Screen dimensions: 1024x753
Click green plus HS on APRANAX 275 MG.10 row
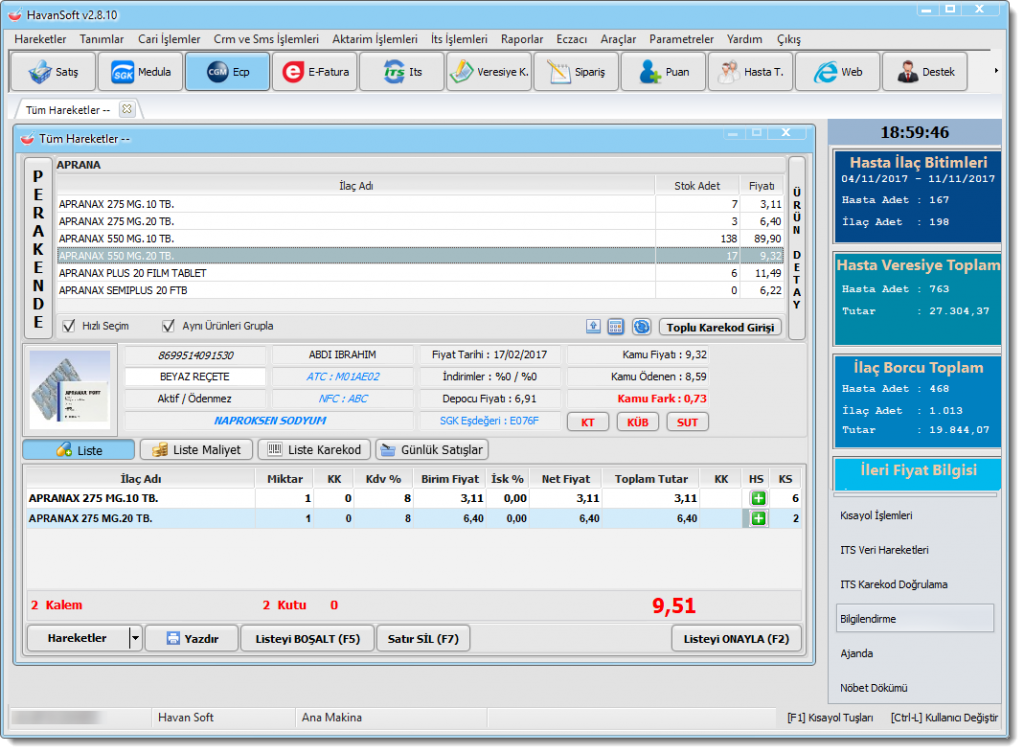(x=758, y=498)
